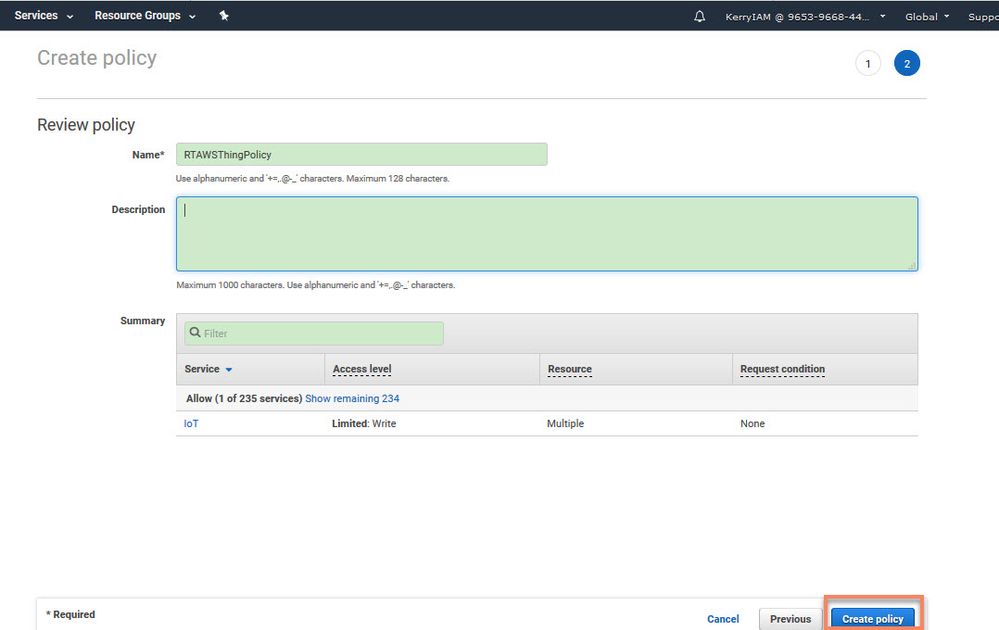Focus the Description text area
This screenshot has width=999, height=630.
(x=547, y=234)
